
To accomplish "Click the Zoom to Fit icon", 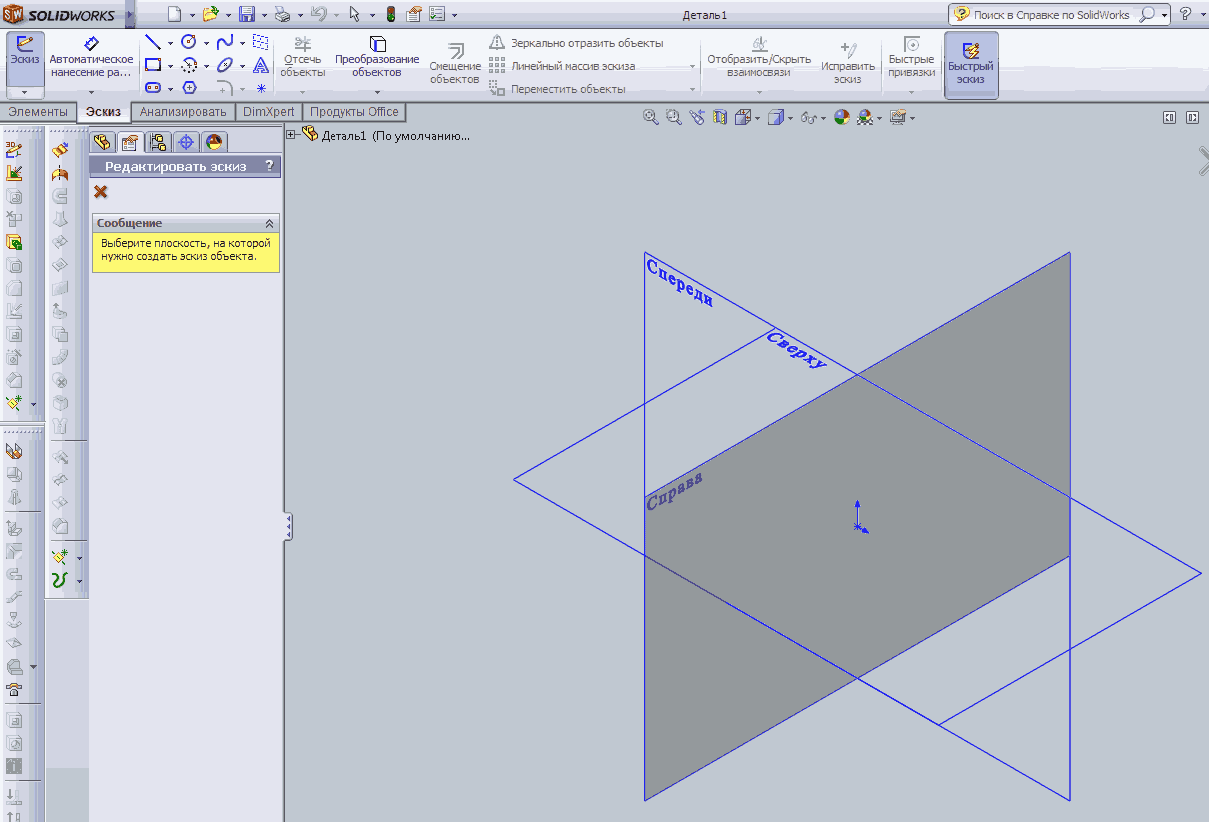I will [x=650, y=117].
